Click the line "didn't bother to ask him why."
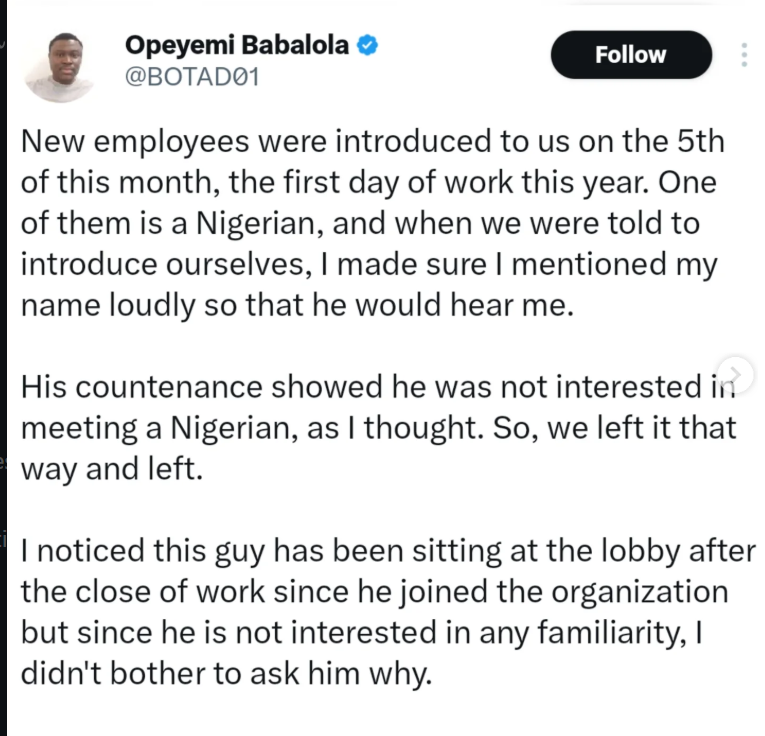765x736 pixels. (x=226, y=675)
